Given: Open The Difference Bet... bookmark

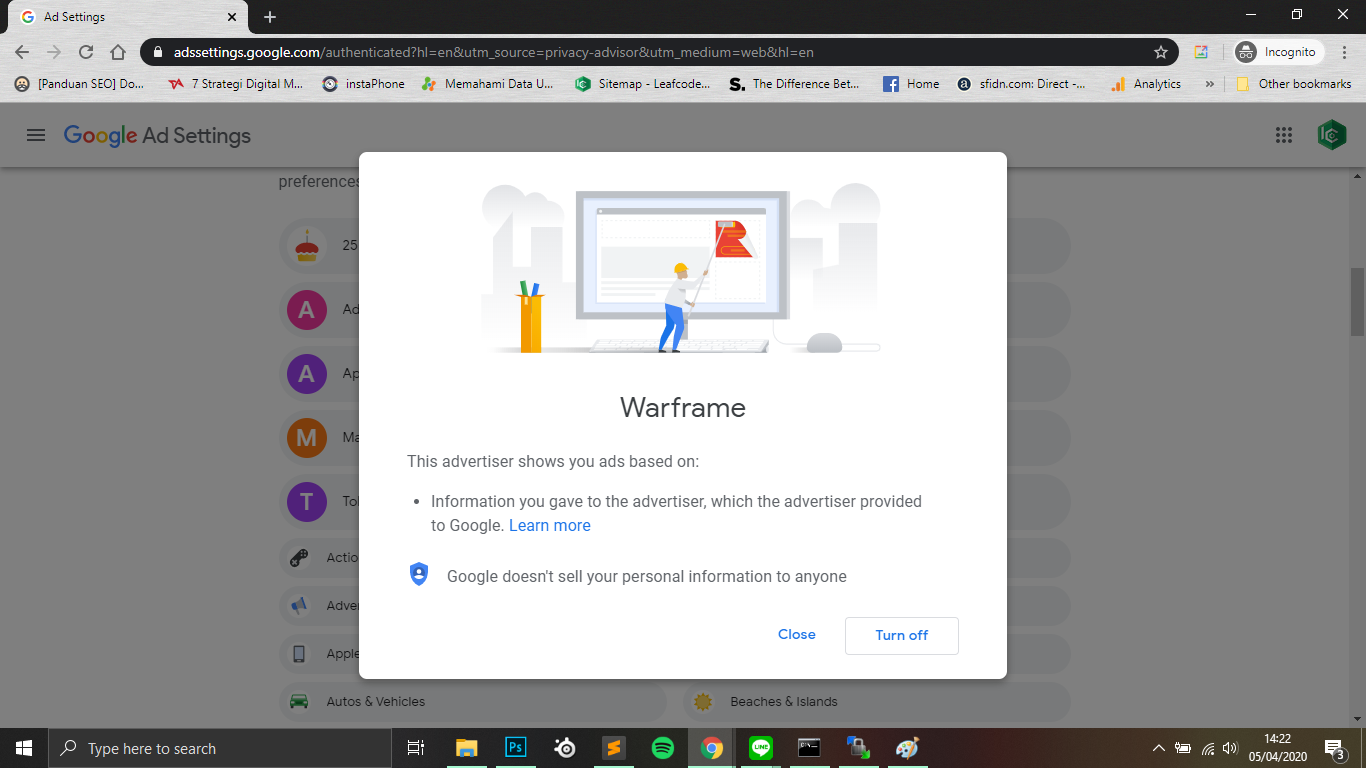Looking at the screenshot, I should point(796,84).
